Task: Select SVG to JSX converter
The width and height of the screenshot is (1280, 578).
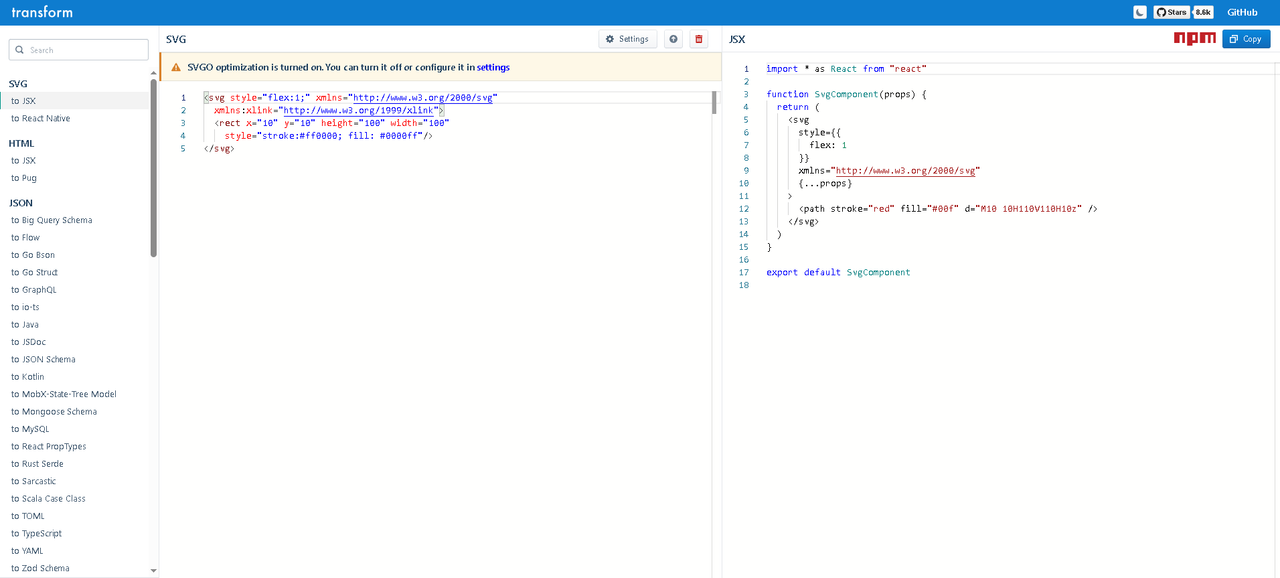Action: coord(75,101)
